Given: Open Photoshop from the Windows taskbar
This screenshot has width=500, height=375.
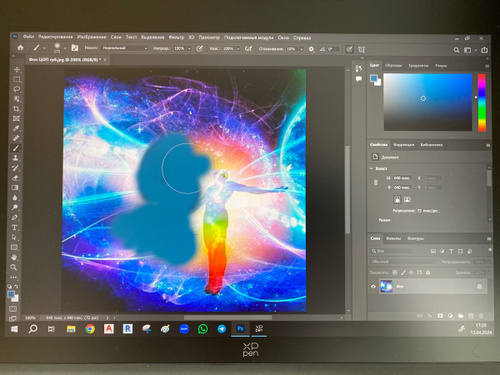Looking at the screenshot, I should pyautogui.click(x=240, y=329).
